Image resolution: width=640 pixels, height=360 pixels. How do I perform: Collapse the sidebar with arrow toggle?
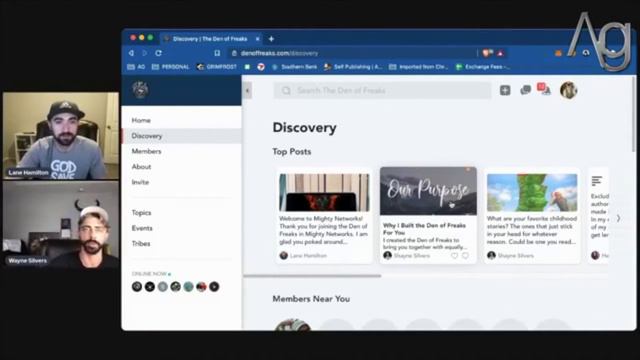coord(247,91)
